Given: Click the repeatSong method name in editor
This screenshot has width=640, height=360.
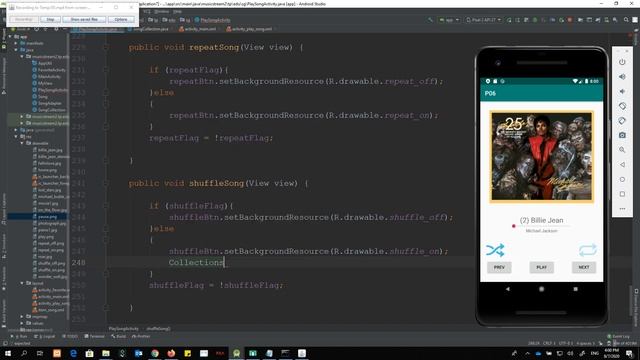Looking at the screenshot, I should click(214, 47).
